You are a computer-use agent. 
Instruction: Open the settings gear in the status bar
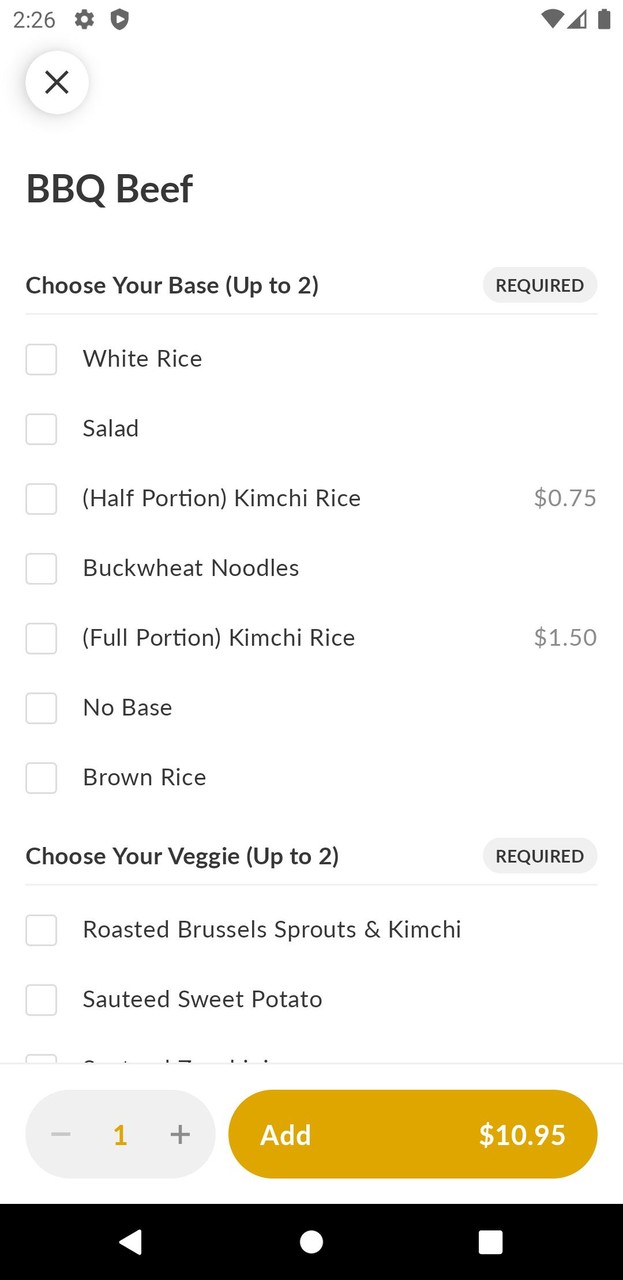pyautogui.click(x=84, y=19)
